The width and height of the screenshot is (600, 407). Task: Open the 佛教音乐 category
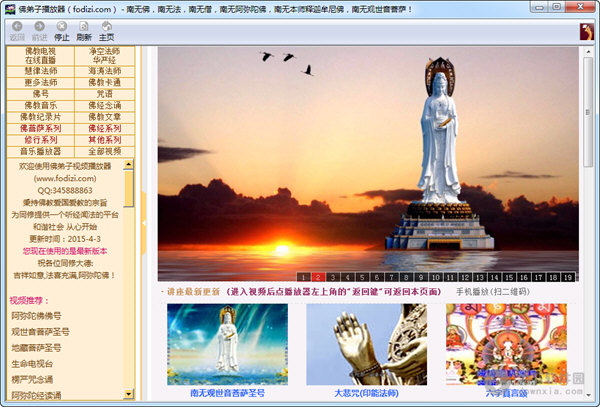tap(41, 106)
